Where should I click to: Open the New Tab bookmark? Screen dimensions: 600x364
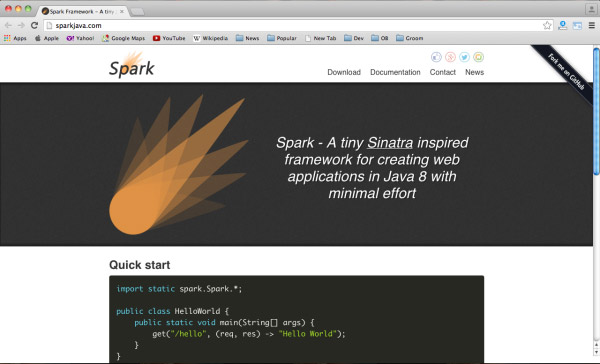321,38
